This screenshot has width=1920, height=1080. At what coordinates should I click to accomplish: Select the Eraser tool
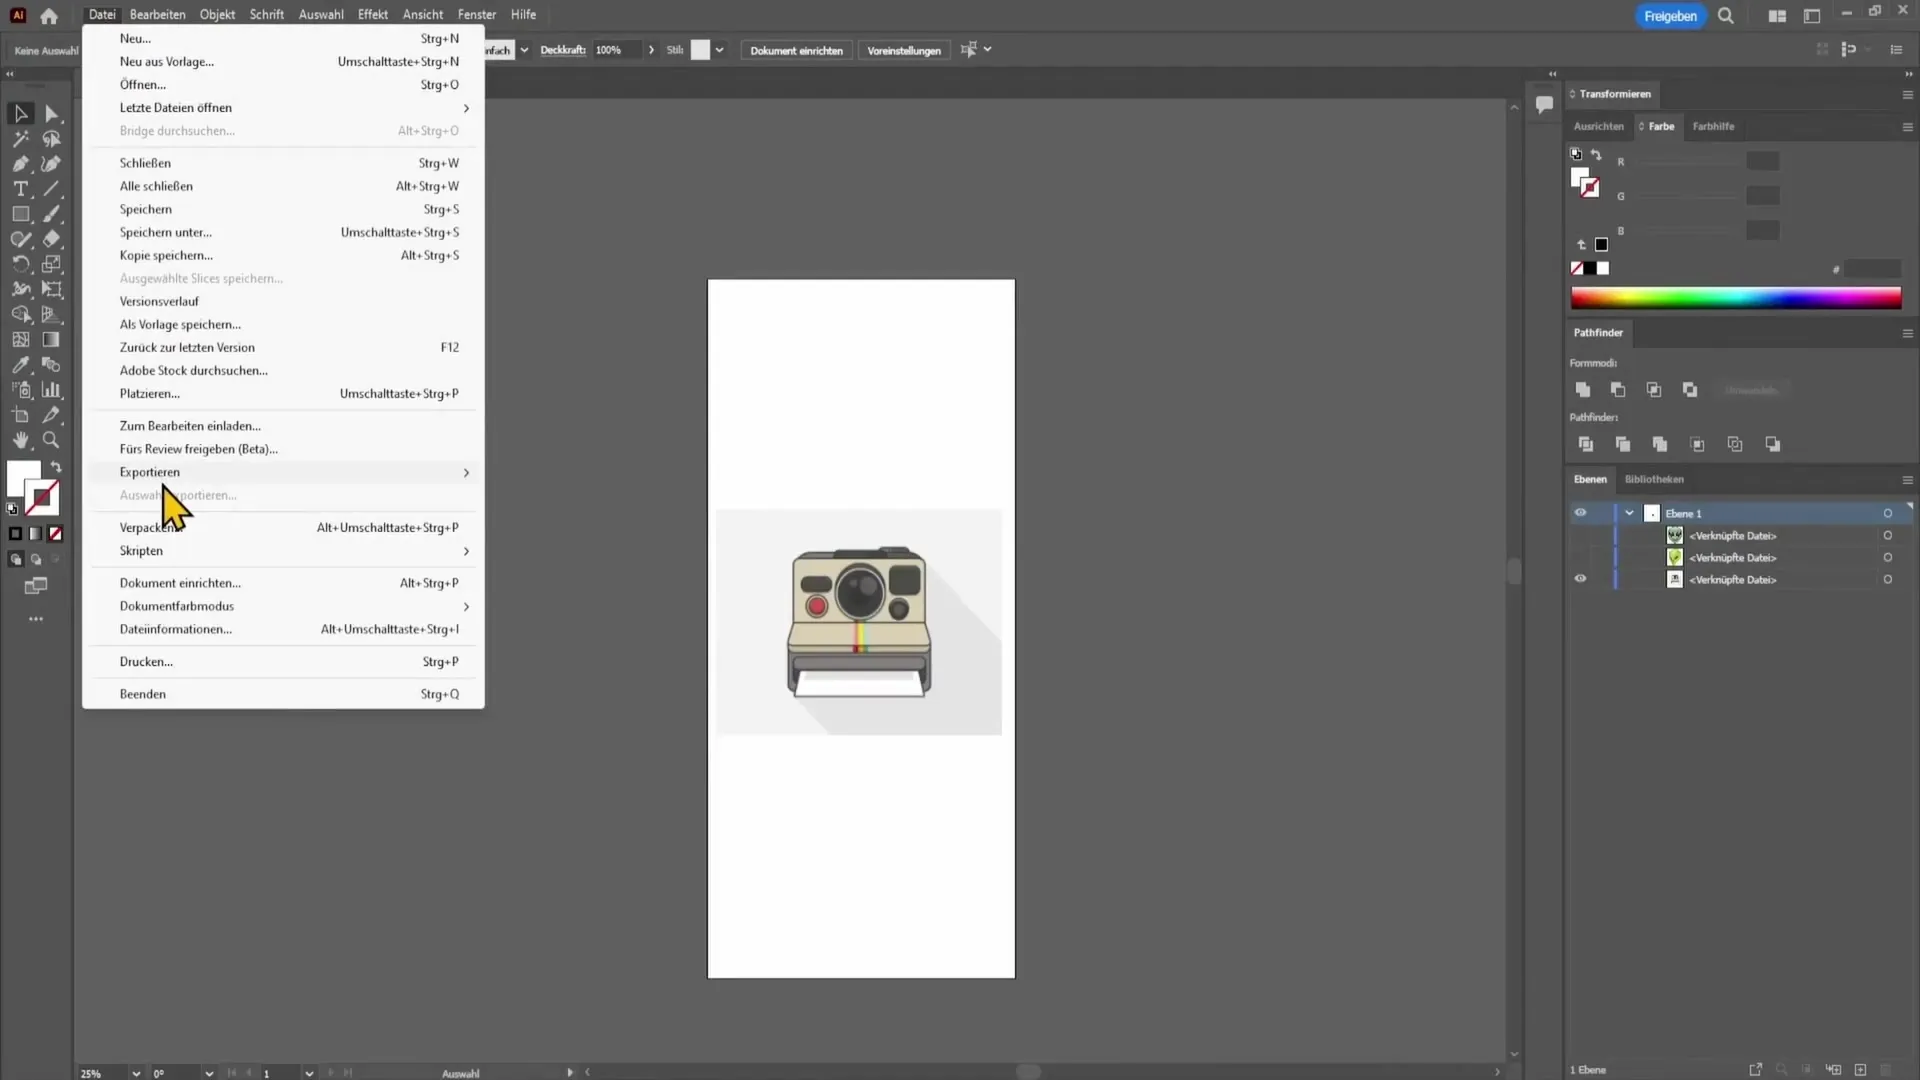click(x=52, y=239)
